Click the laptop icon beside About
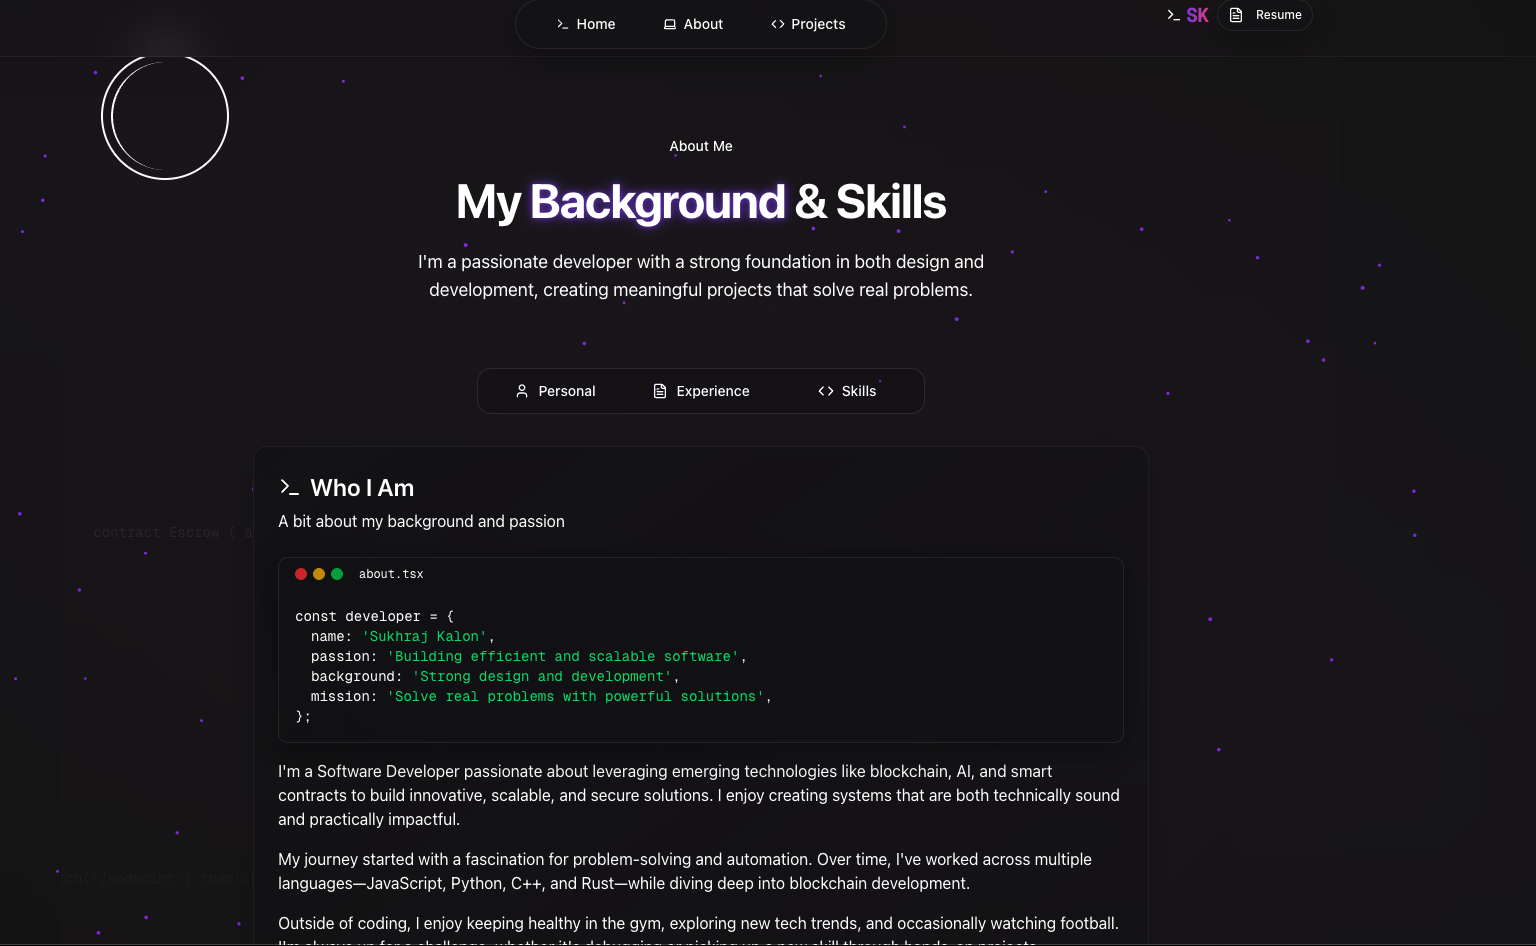Screen dimensions: 1536x946 pos(670,24)
